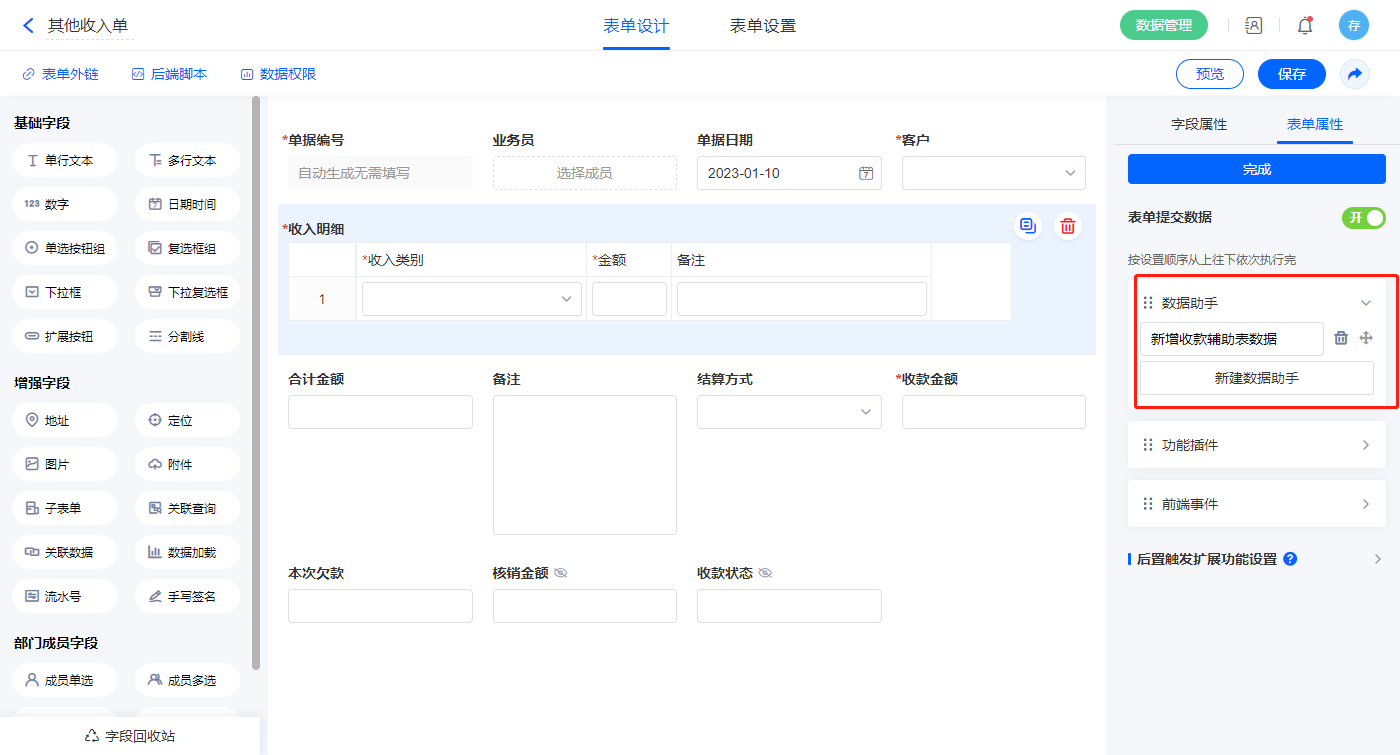The height and width of the screenshot is (755, 1400).
Task: Switch to the 表单设置 tab
Action: click(x=762, y=26)
